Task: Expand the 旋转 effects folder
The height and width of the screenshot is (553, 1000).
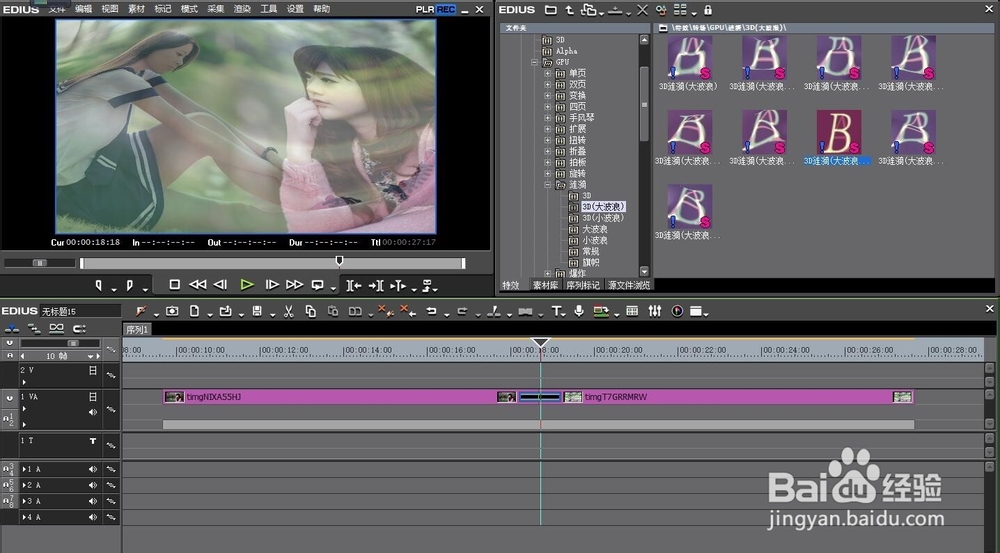Action: click(547, 173)
